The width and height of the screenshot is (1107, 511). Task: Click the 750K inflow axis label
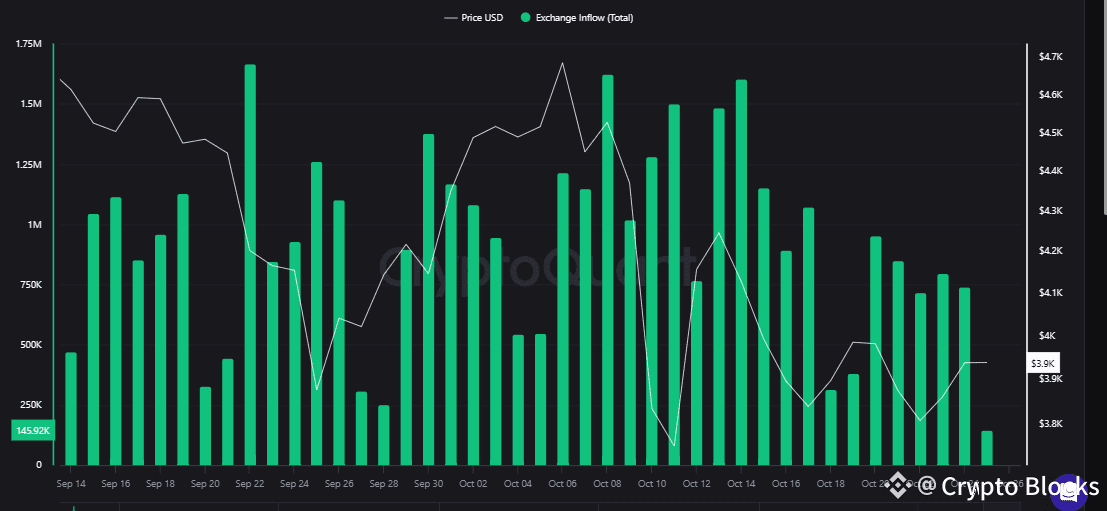[31, 284]
